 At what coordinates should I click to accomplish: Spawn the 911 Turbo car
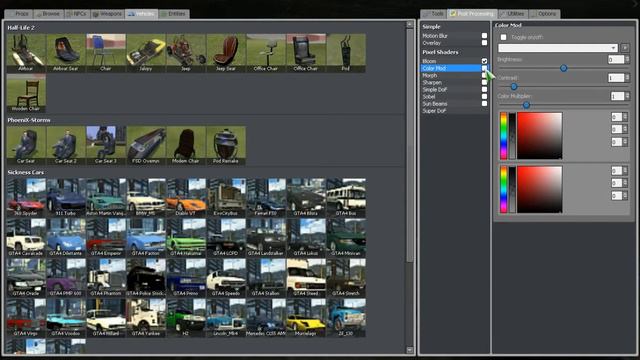click(x=66, y=198)
